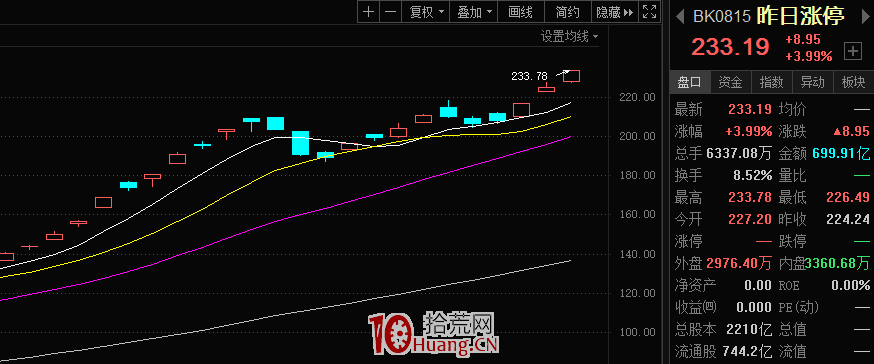The image size is (874, 364).
Task: Zoom in chart with plus button
Action: click(368, 12)
